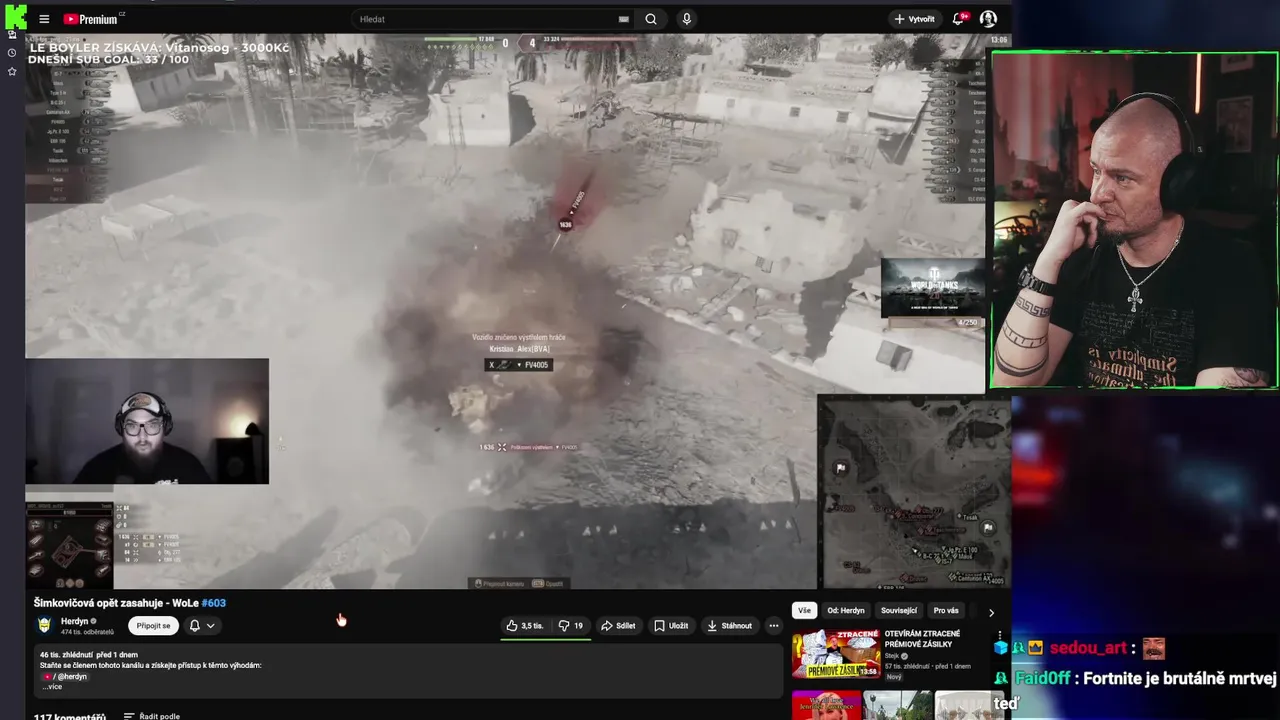Dislike the video showing 19
The height and width of the screenshot is (720, 1280).
(x=571, y=626)
